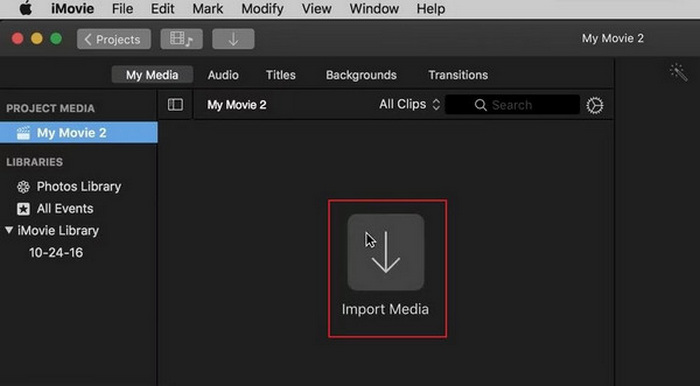Image resolution: width=700 pixels, height=386 pixels.
Task: Switch to the Titles tab
Action: click(281, 75)
